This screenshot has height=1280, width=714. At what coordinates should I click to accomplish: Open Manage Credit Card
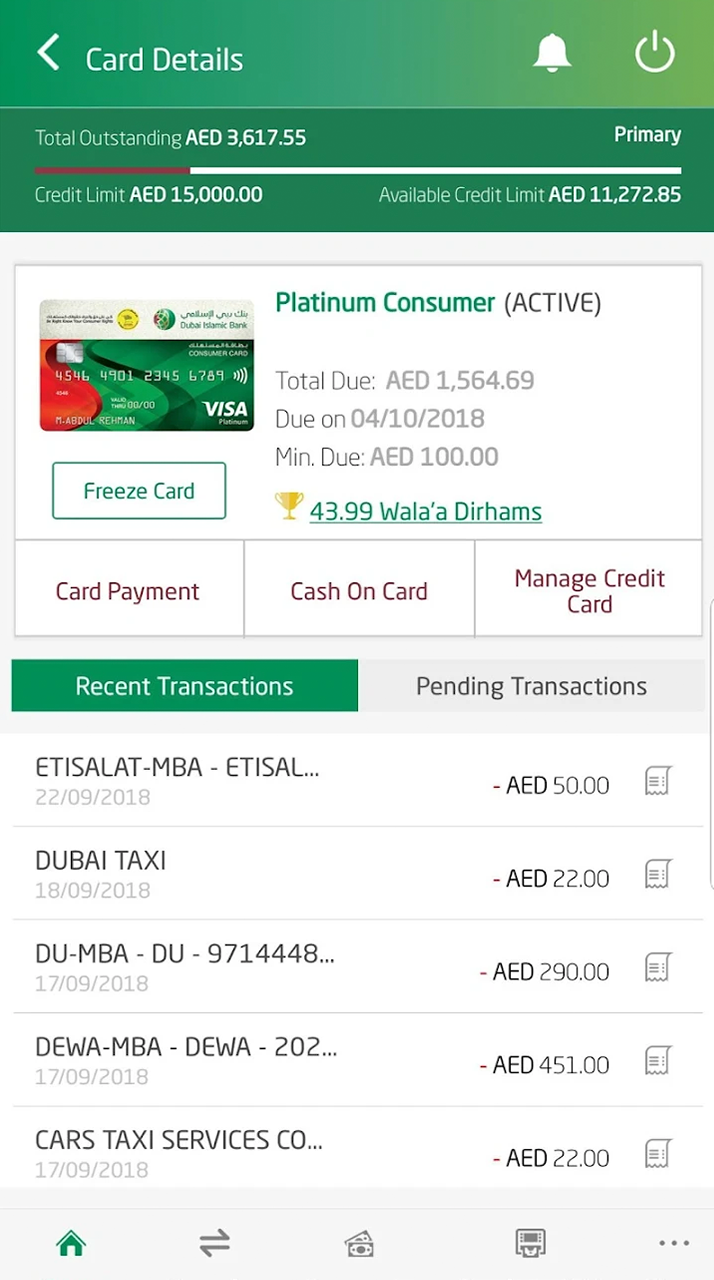589,591
